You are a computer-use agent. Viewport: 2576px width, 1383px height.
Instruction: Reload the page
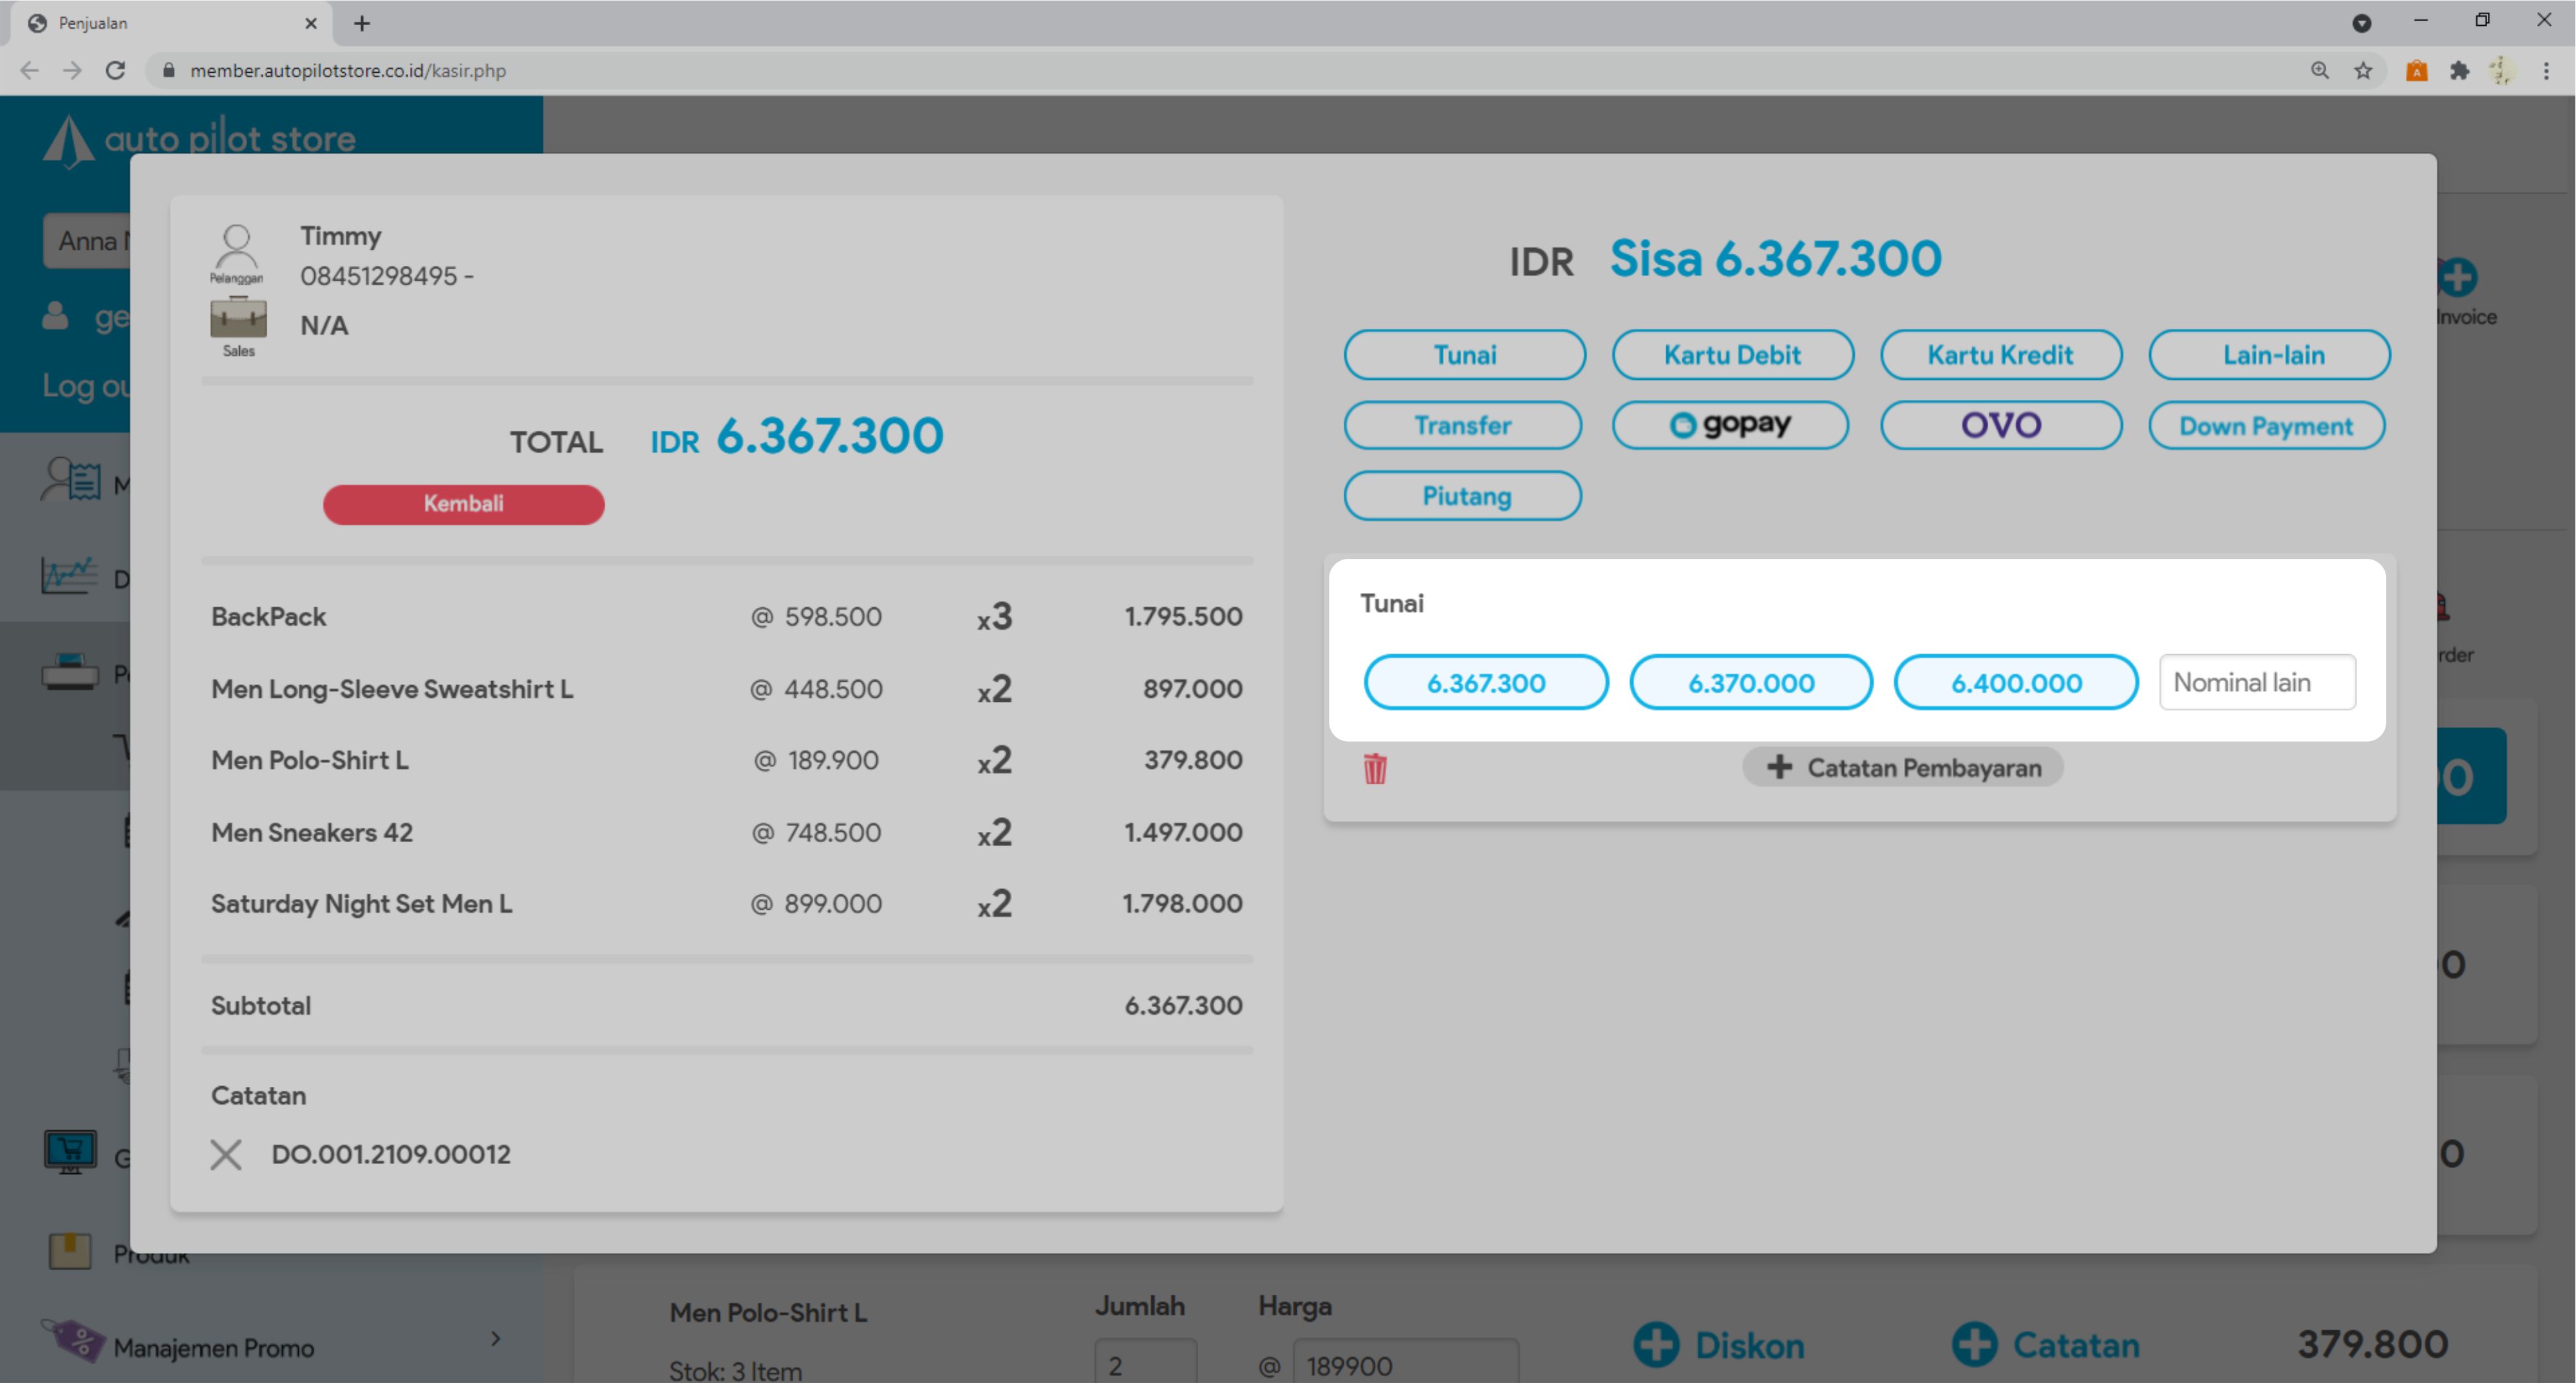[116, 70]
